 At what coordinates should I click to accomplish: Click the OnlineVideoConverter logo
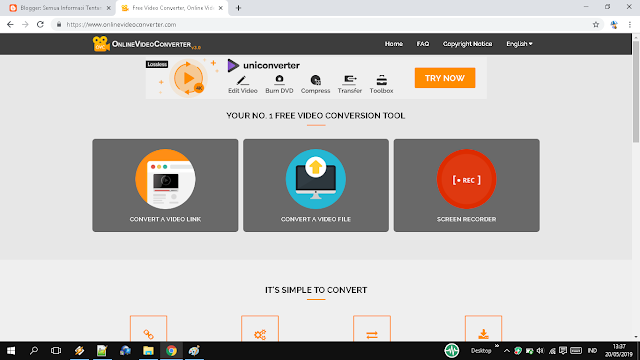point(147,44)
